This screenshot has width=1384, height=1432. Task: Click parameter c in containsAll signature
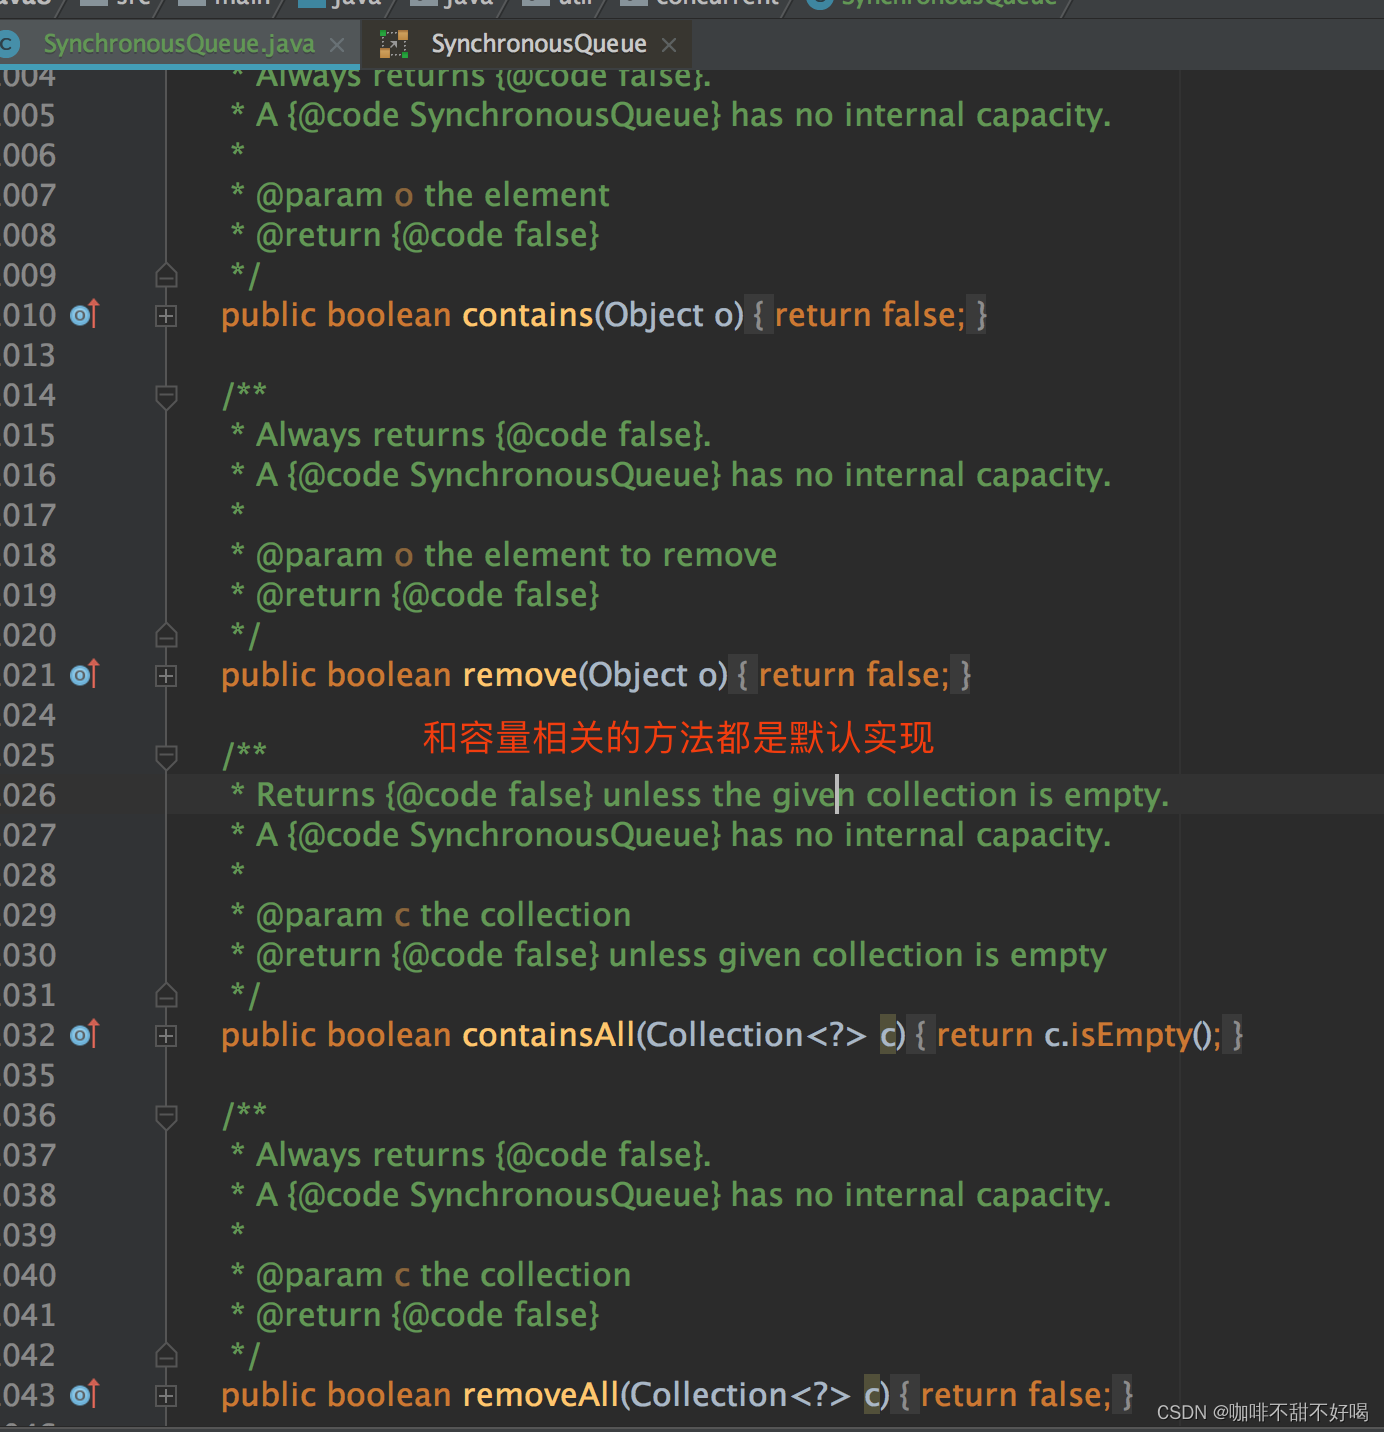click(x=887, y=1035)
